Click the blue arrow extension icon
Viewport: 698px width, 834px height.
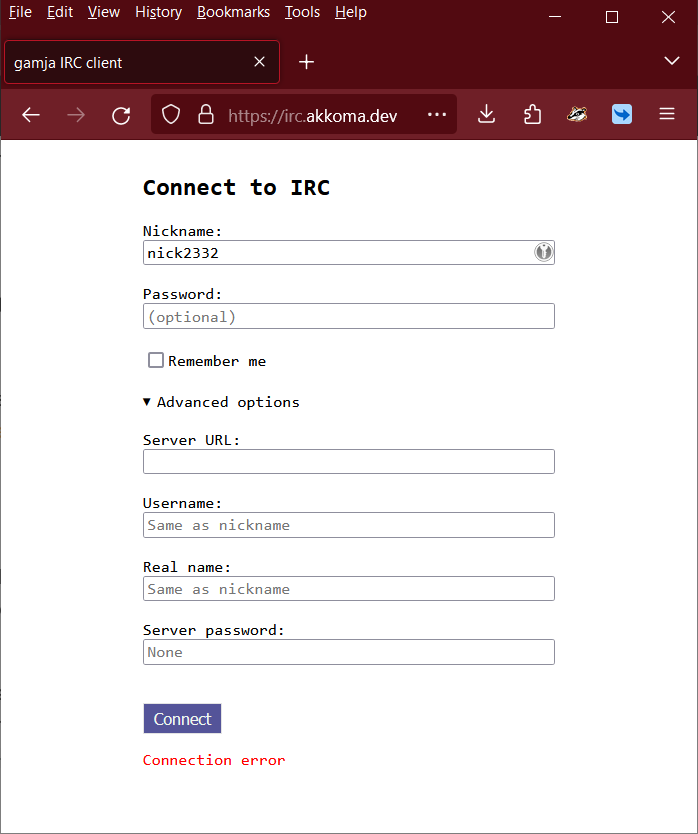(x=621, y=114)
